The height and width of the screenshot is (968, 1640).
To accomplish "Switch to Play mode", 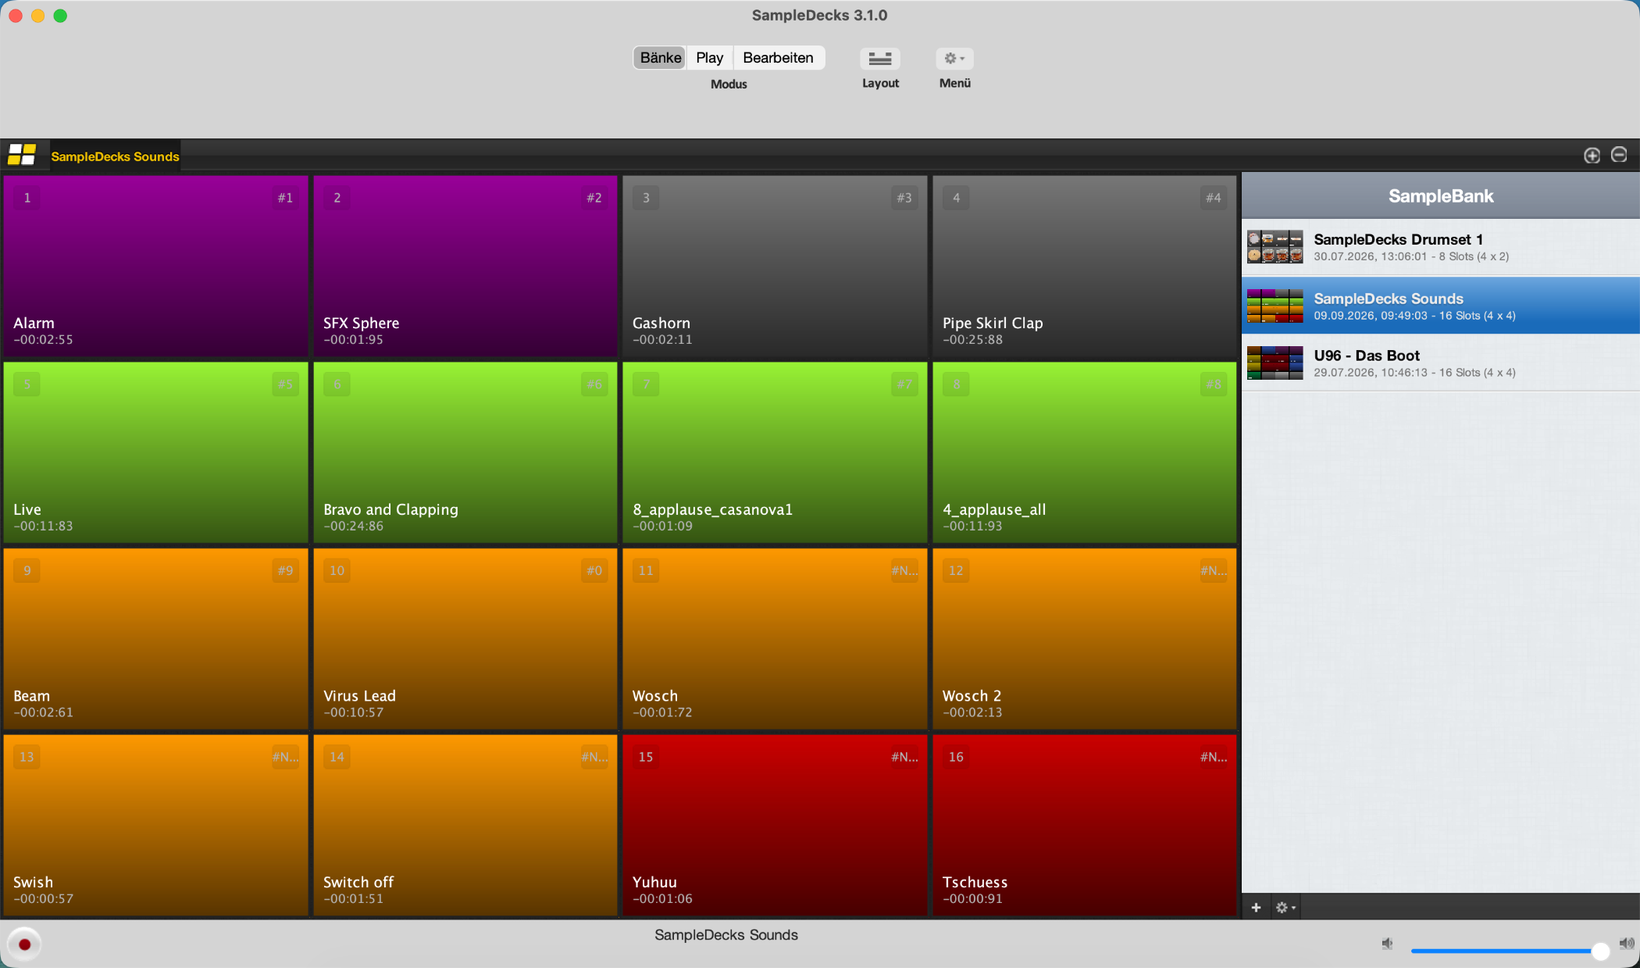I will pyautogui.click(x=709, y=58).
